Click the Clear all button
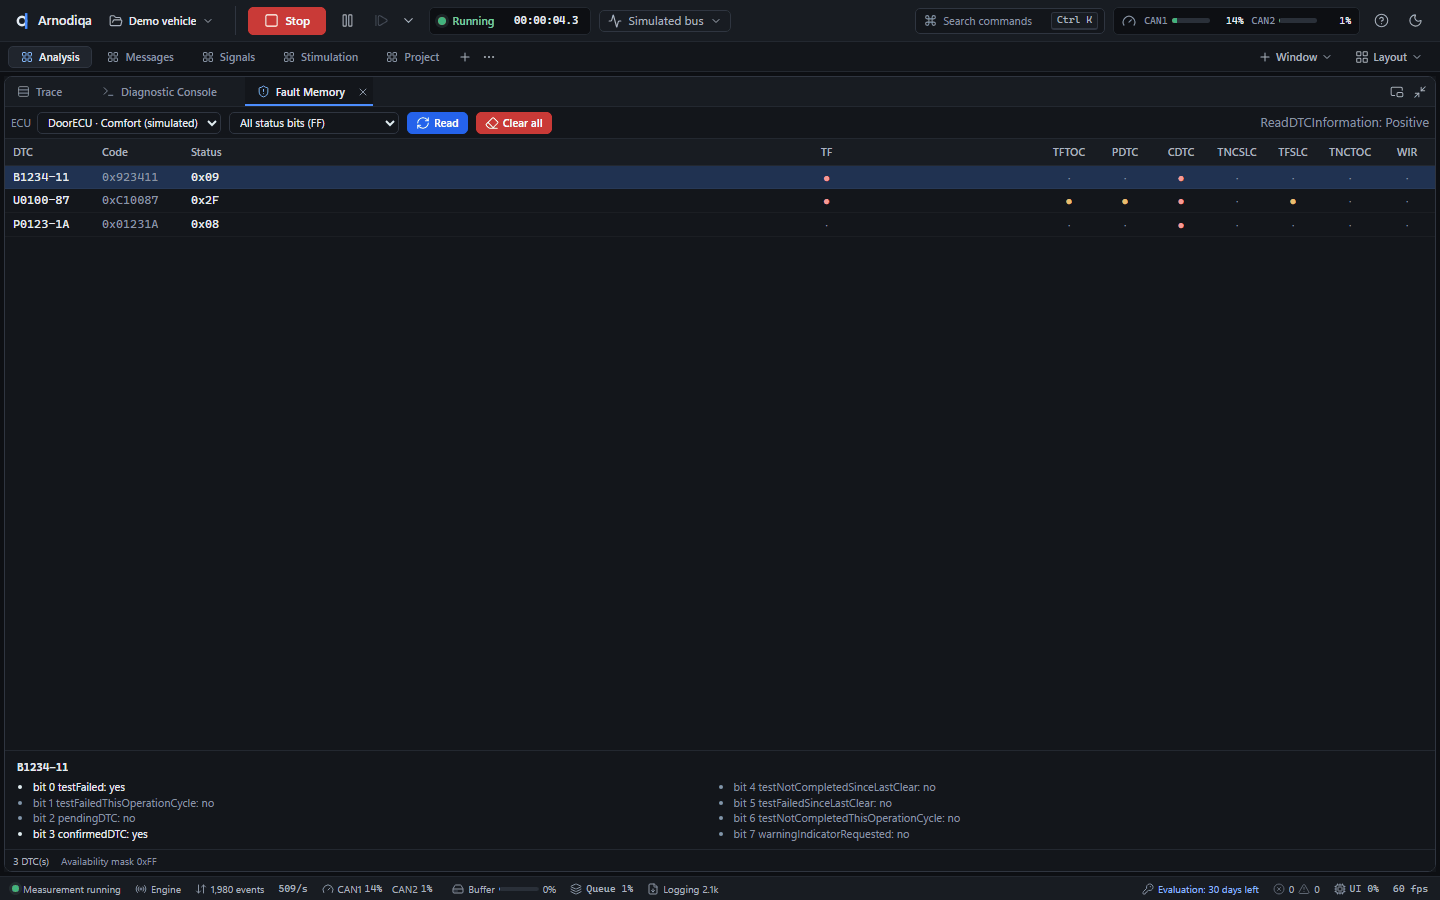Screen dimensions: 1440x900 [514, 123]
